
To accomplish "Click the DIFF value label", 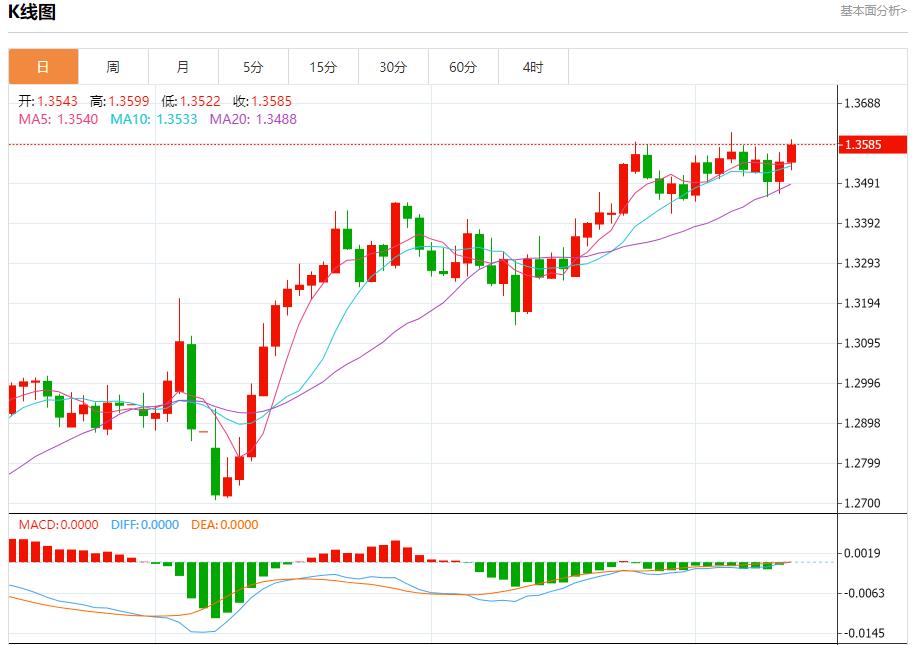I will click(145, 524).
